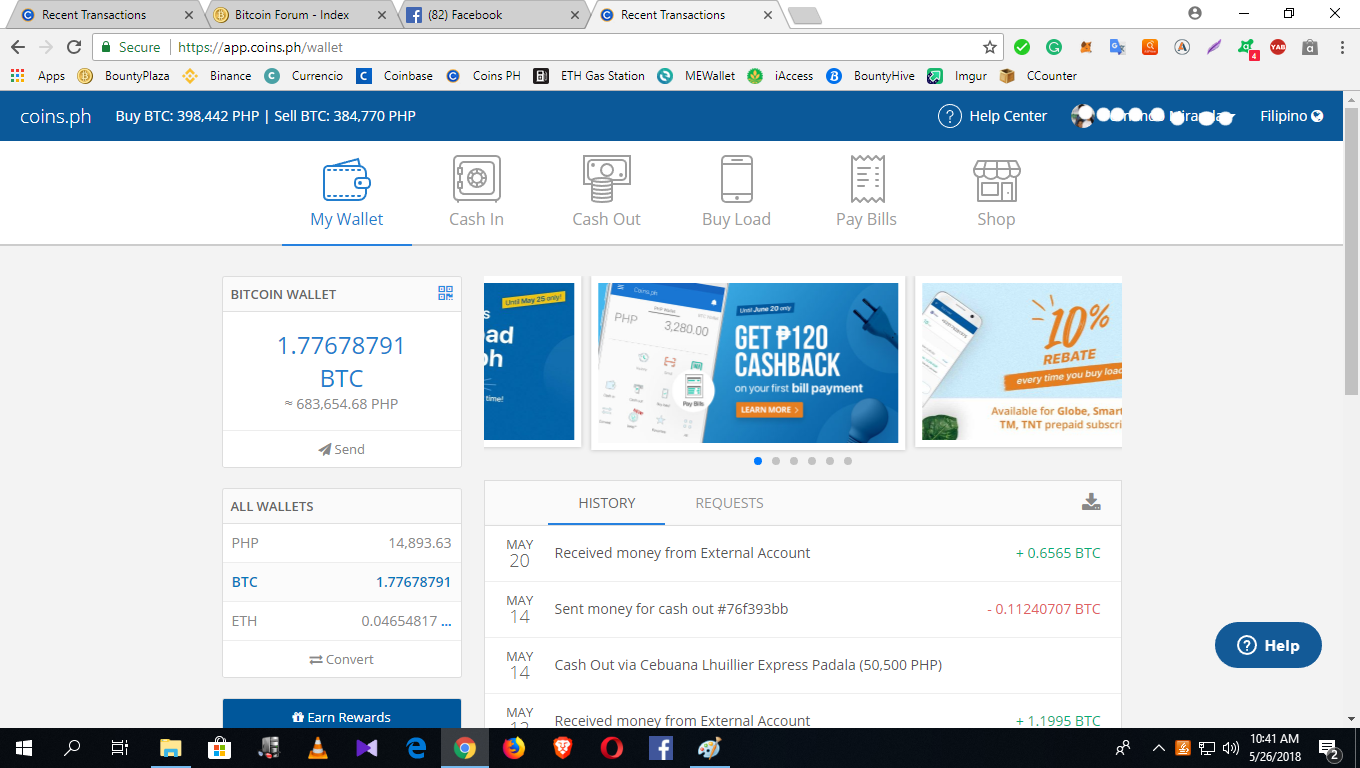Viewport: 1360px width, 768px height.
Task: Select the HISTORY tab
Action: (x=606, y=503)
